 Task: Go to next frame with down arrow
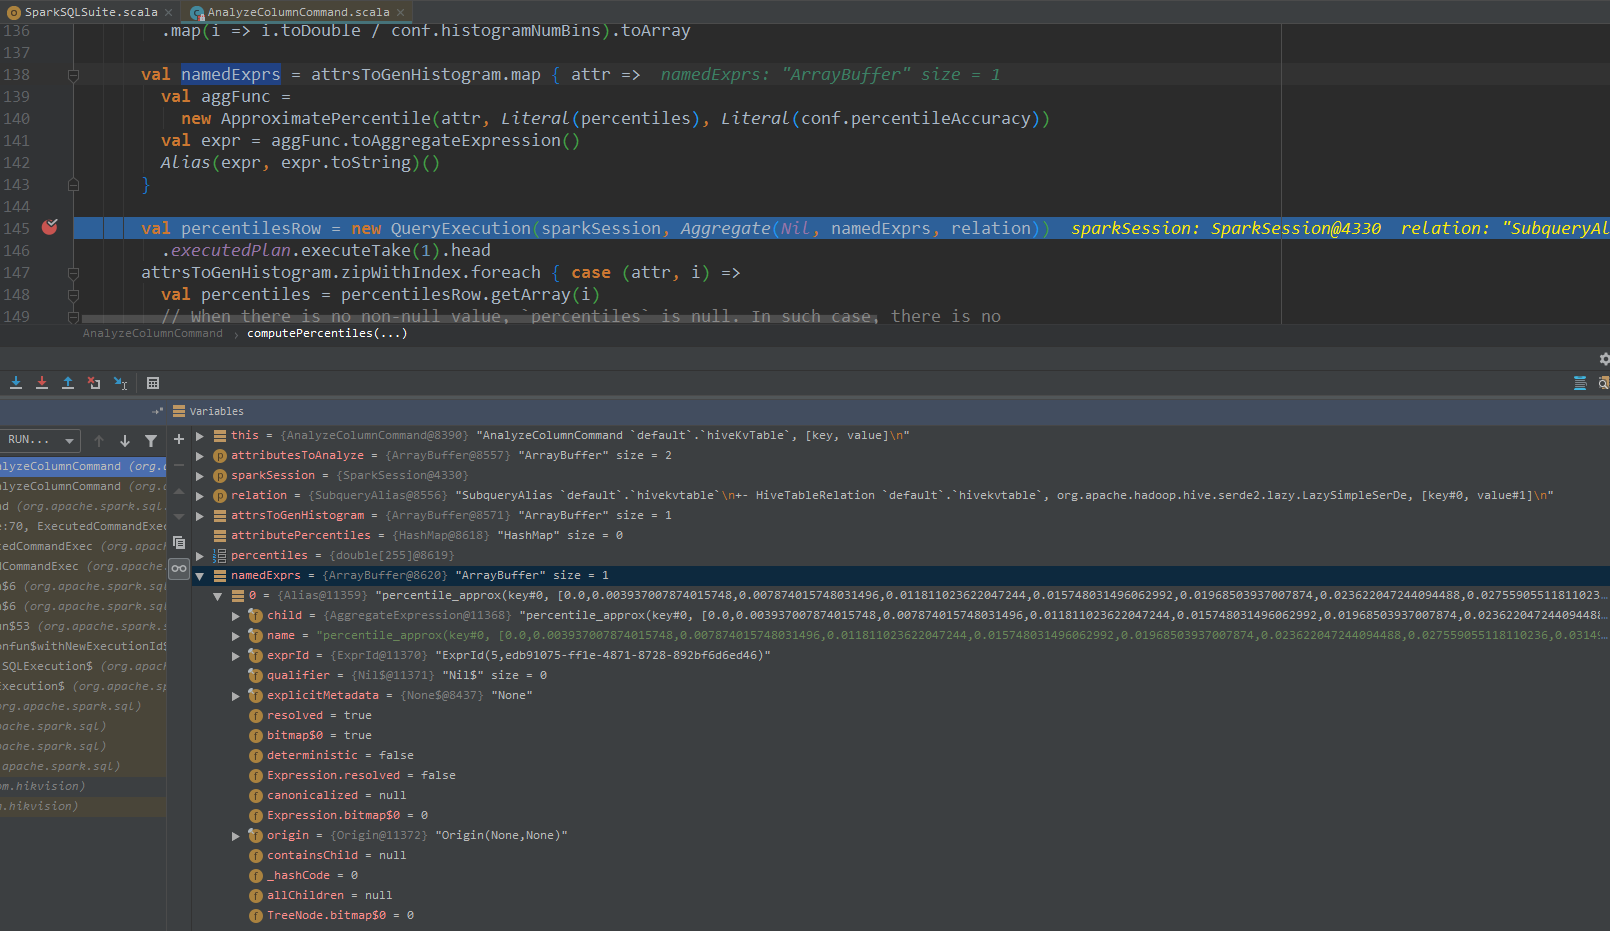click(x=125, y=440)
